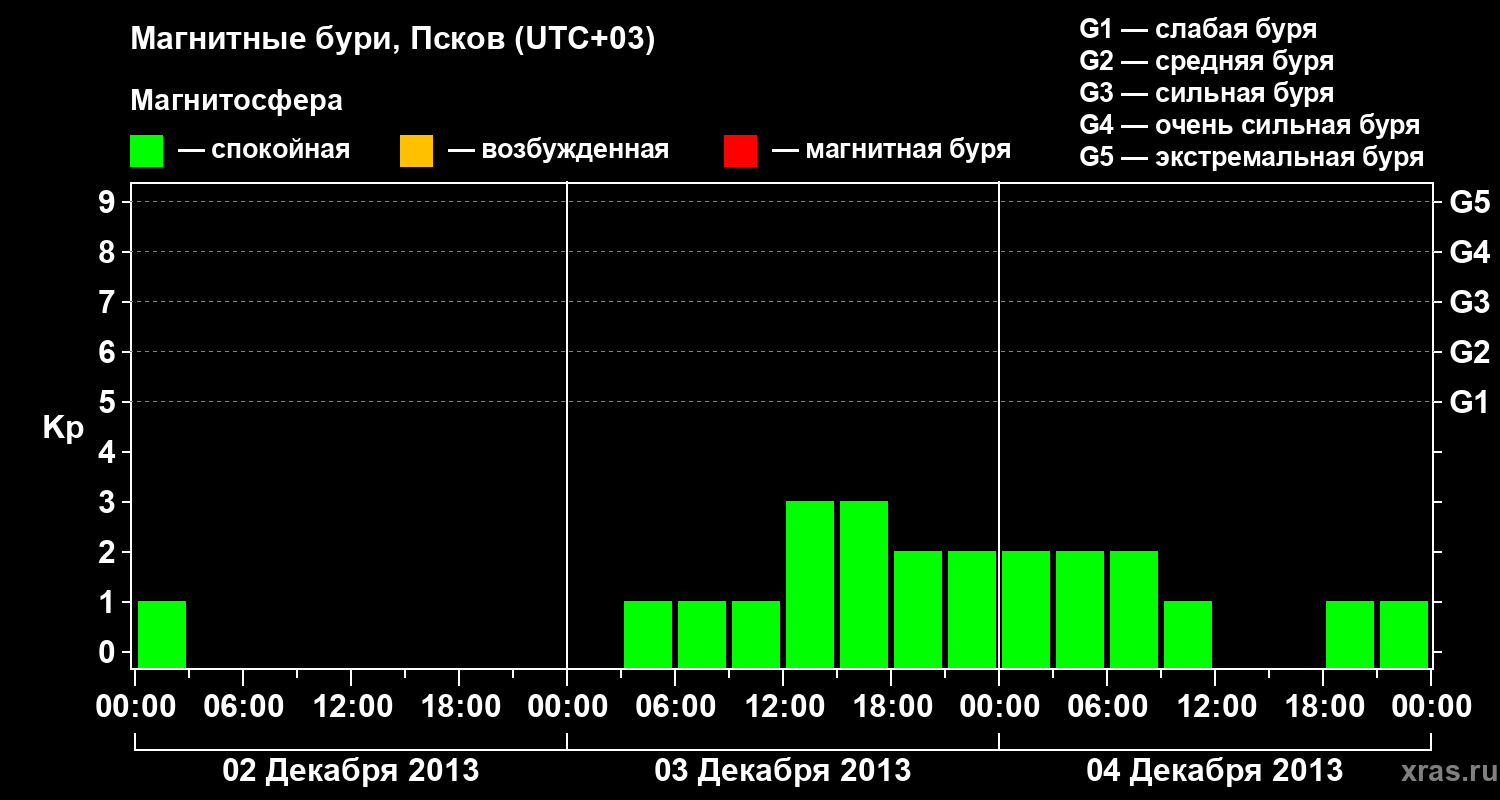Click the 09:00–12:00 bar on 04 Декабря
Screen dimensions: 1500x800
[x=1188, y=634]
